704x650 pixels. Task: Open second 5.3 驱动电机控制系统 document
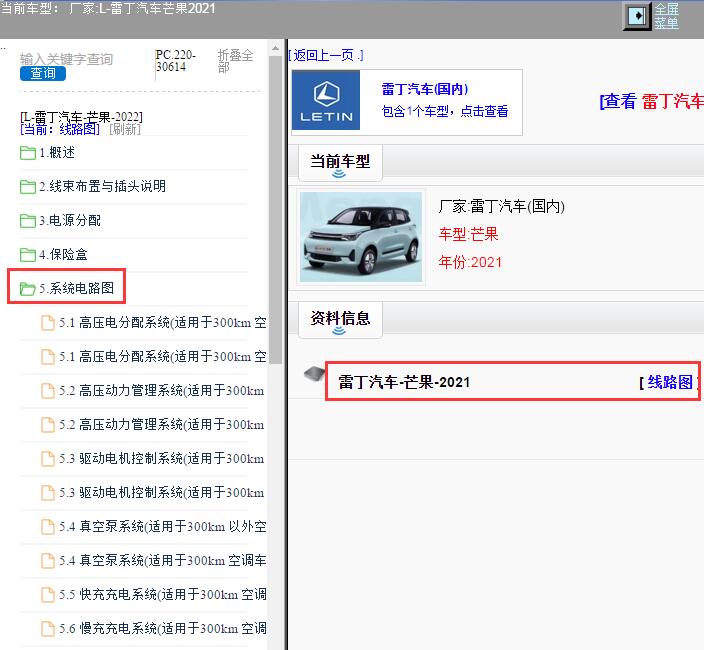point(162,492)
